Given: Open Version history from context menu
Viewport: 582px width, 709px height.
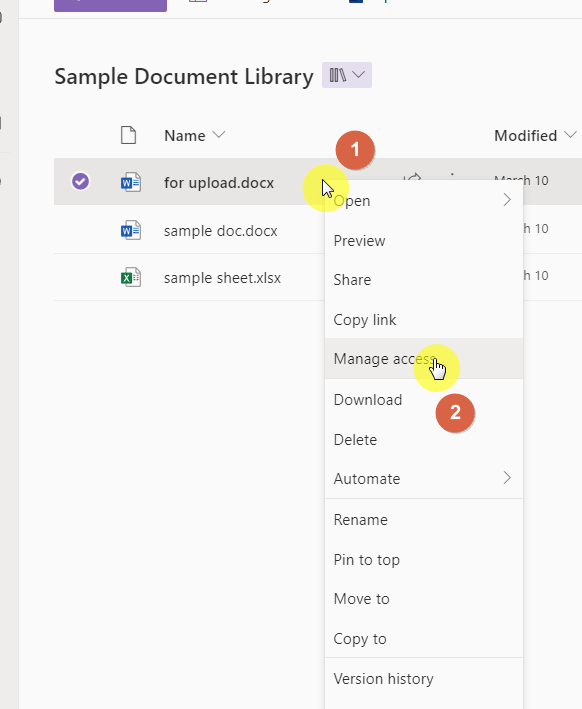Looking at the screenshot, I should pos(424,679).
